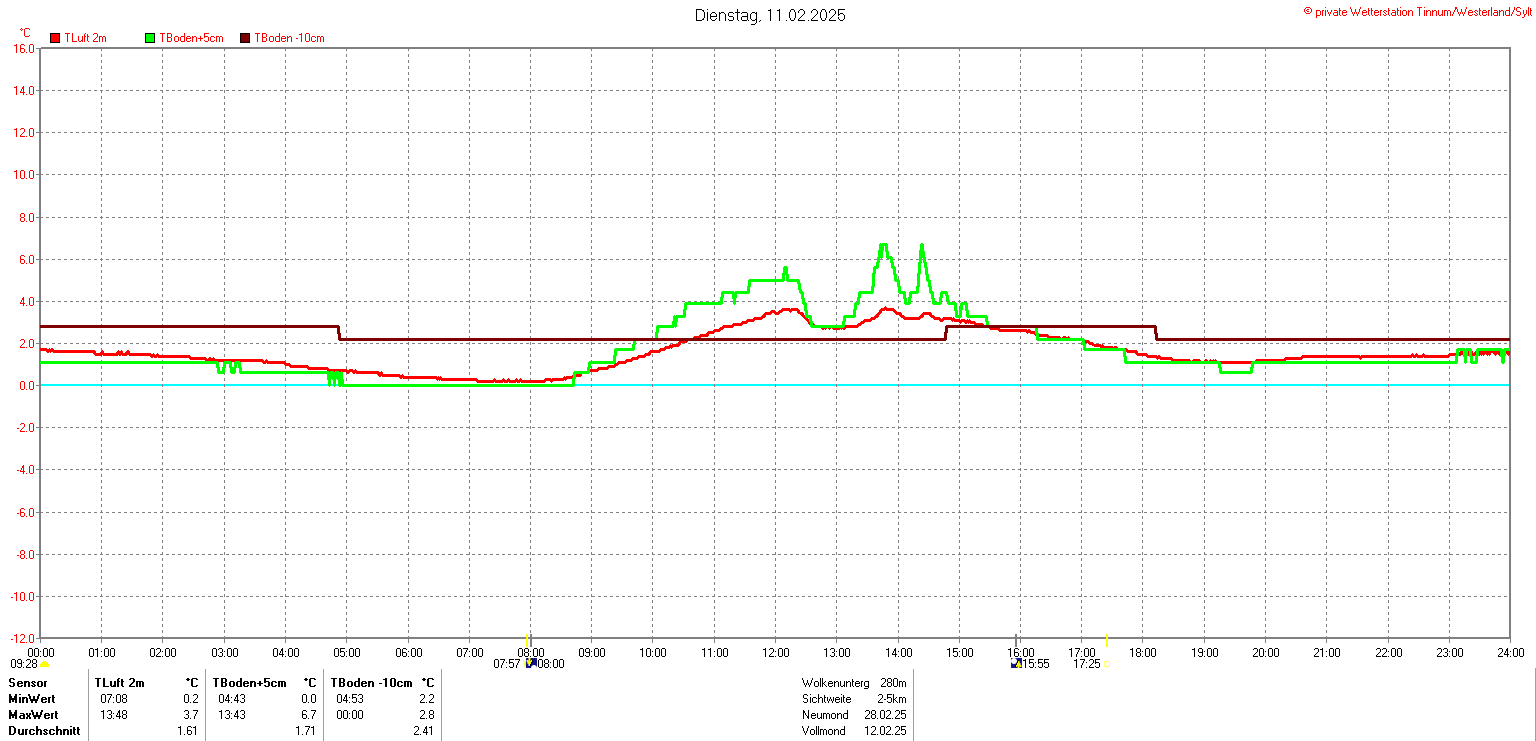Click the green TBoden+5cm legend swatch

[151, 38]
